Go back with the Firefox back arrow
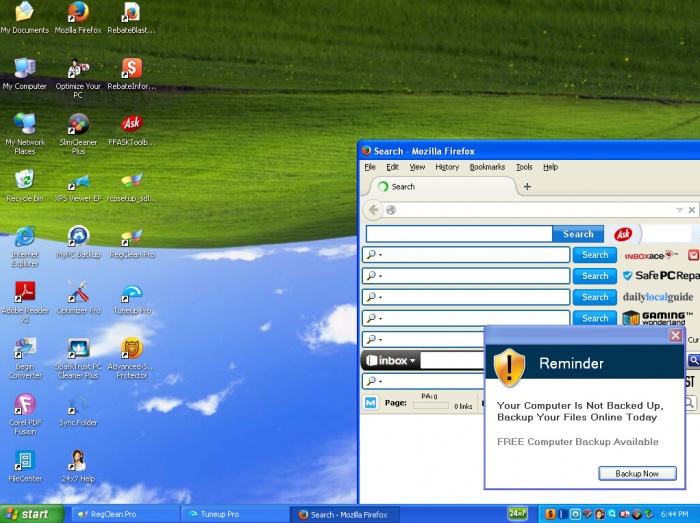 (373, 210)
